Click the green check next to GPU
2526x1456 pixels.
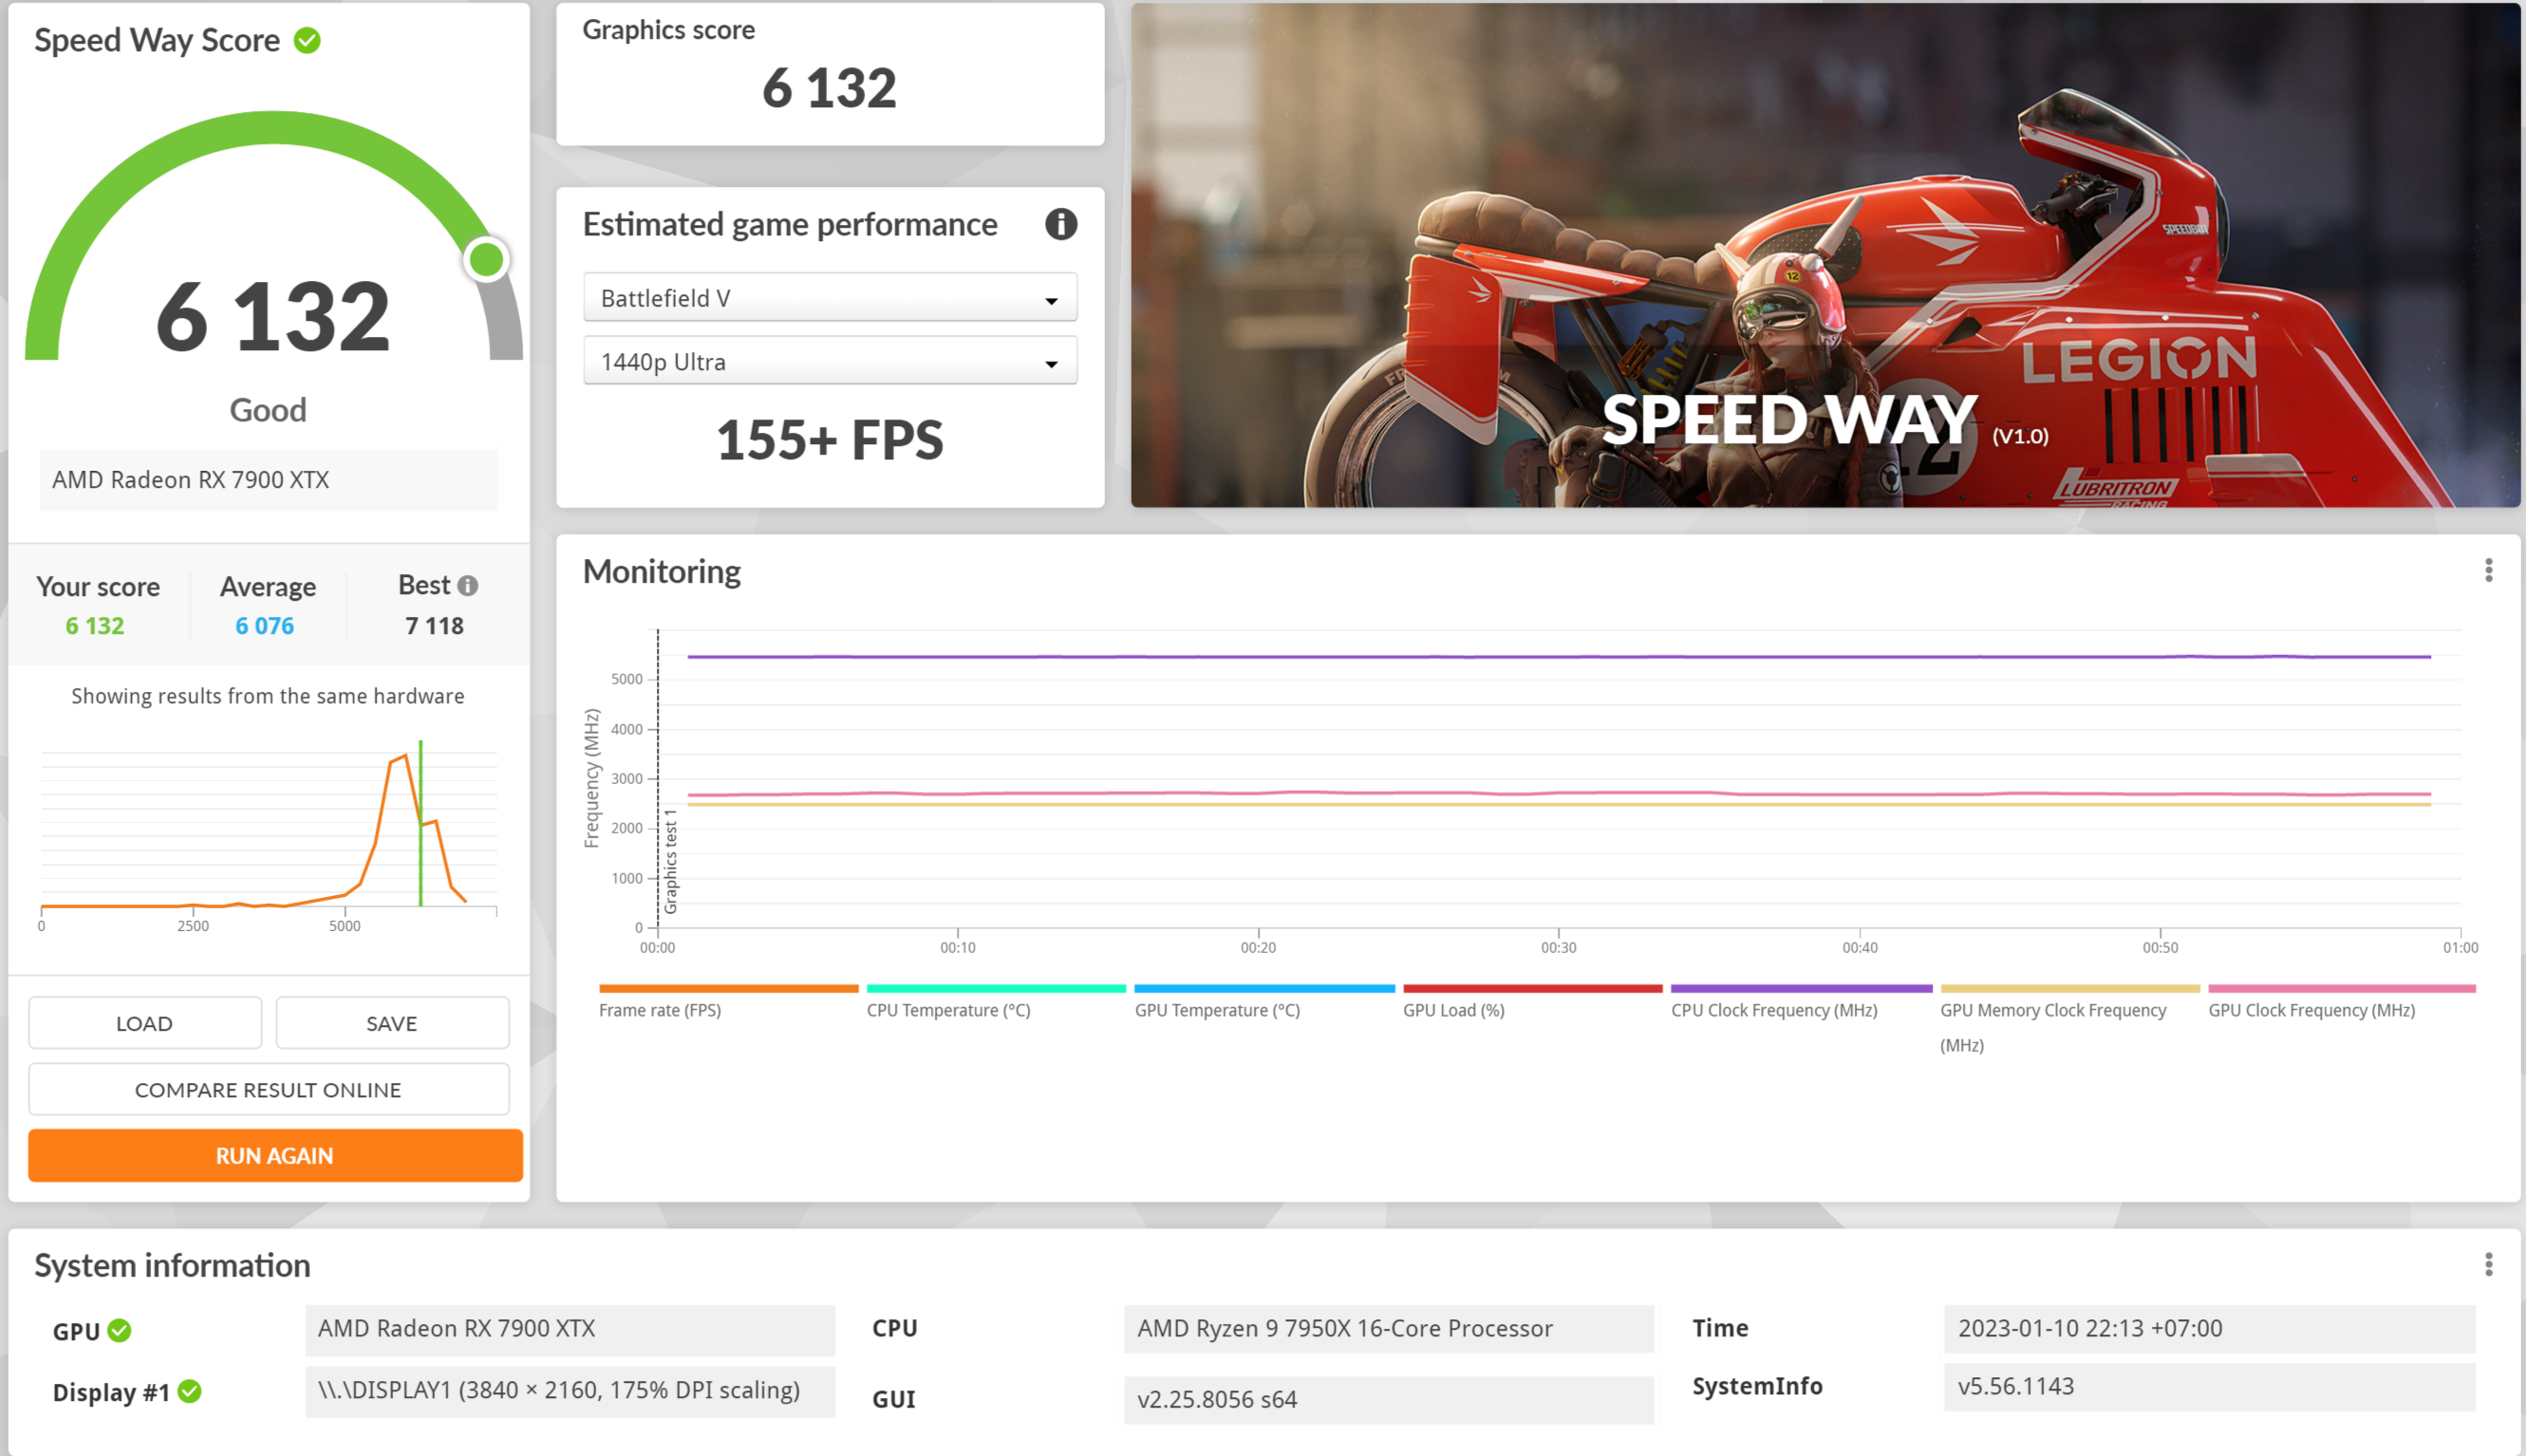119,1331
